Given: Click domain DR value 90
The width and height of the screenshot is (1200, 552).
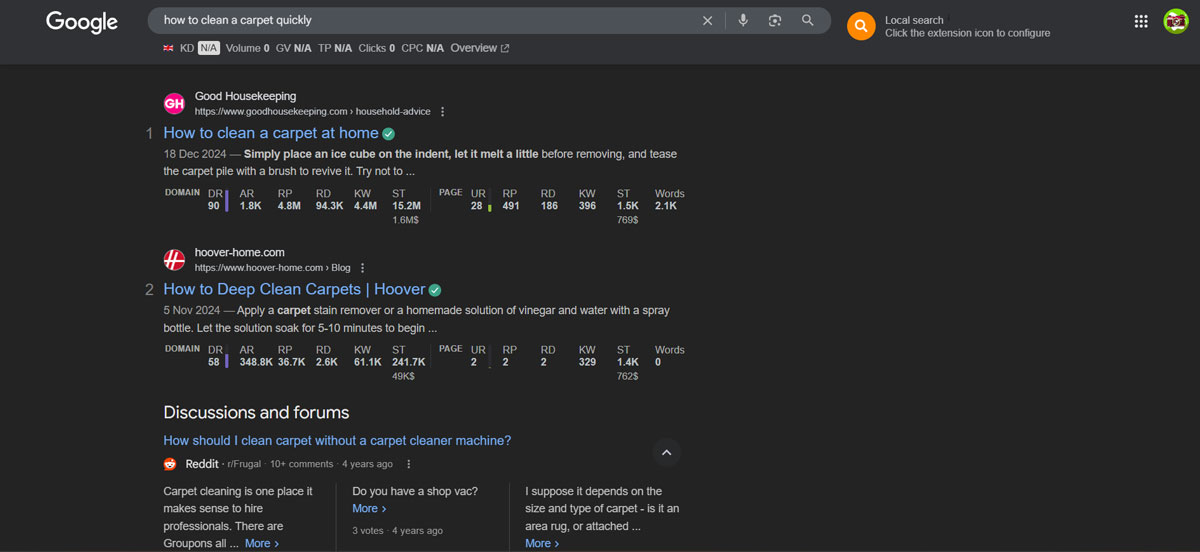Looking at the screenshot, I should [x=214, y=206].
